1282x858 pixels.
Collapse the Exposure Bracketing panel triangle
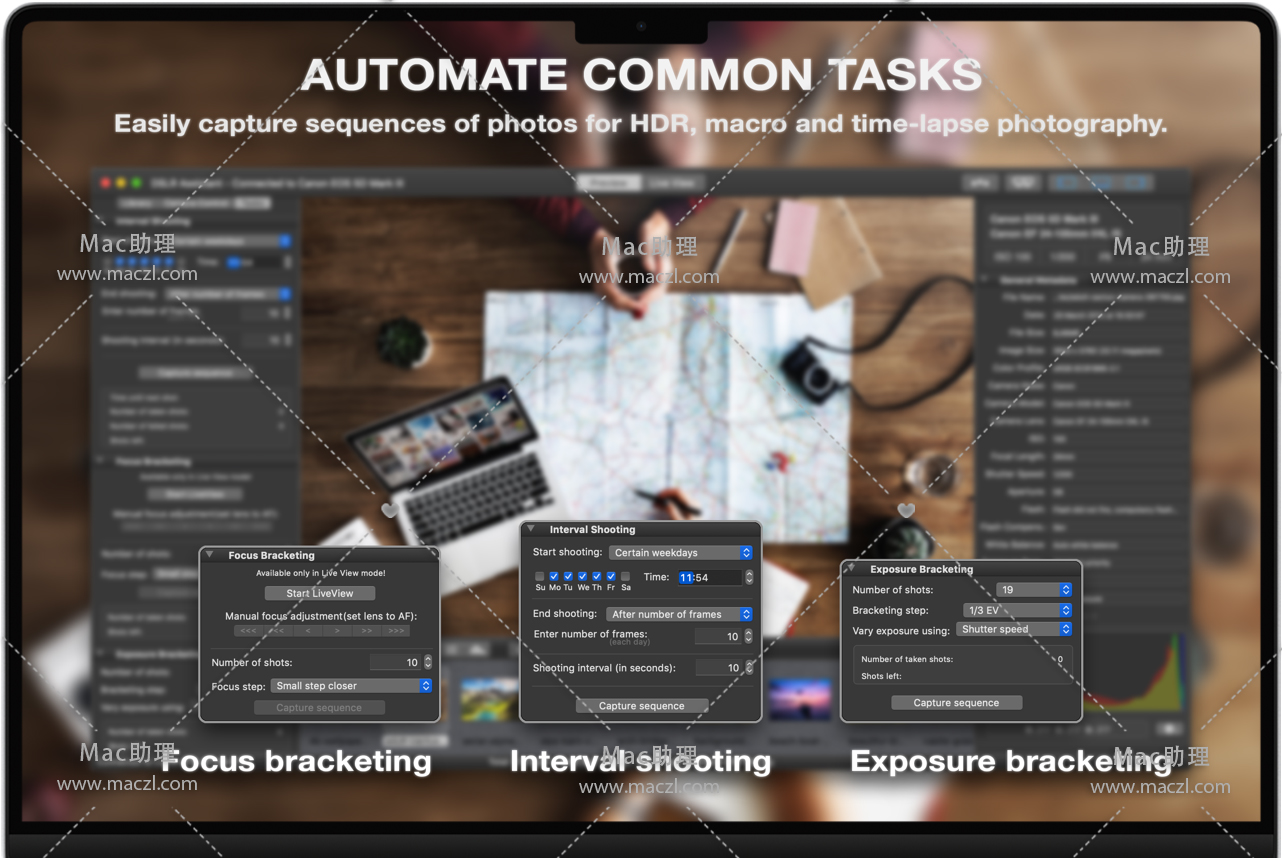[852, 569]
